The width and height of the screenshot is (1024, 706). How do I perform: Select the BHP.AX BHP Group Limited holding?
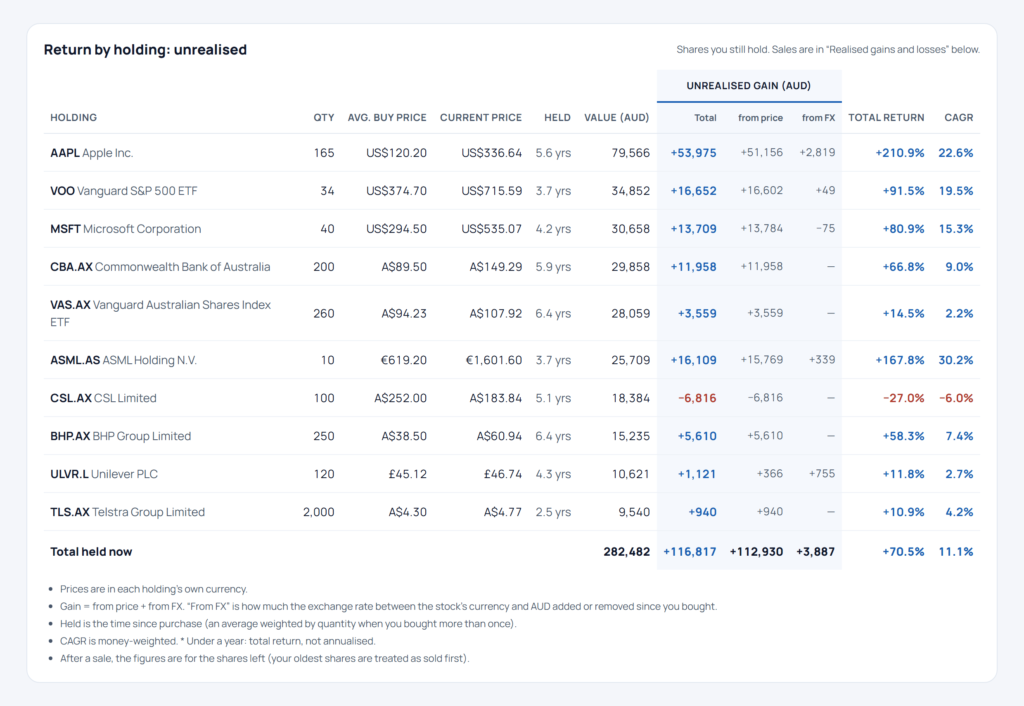click(x=511, y=436)
